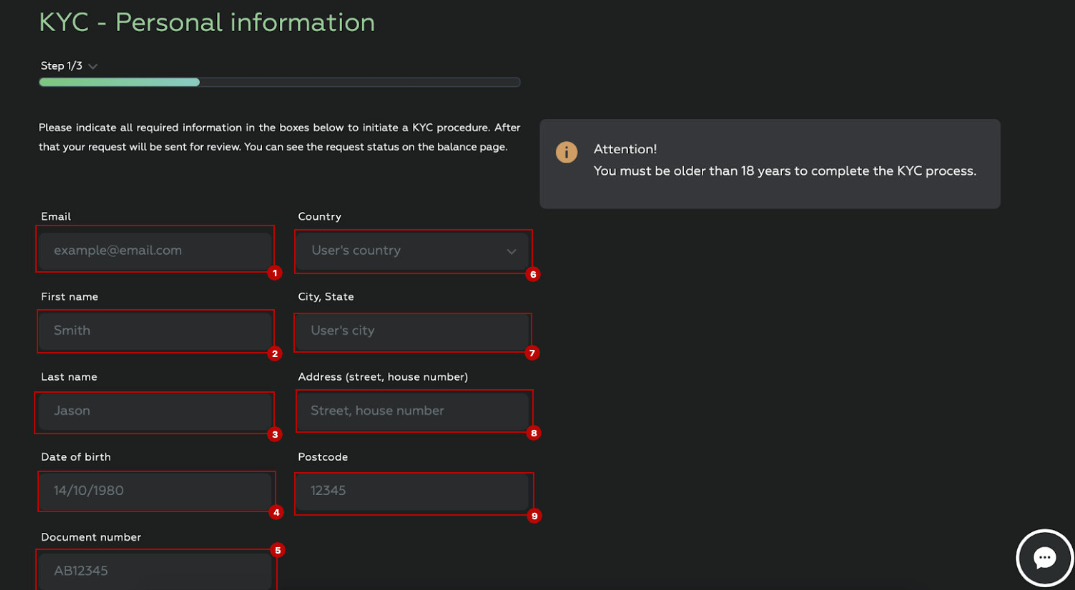Open the live chat bubble icon
This screenshot has width=1075, height=590.
(1044, 558)
